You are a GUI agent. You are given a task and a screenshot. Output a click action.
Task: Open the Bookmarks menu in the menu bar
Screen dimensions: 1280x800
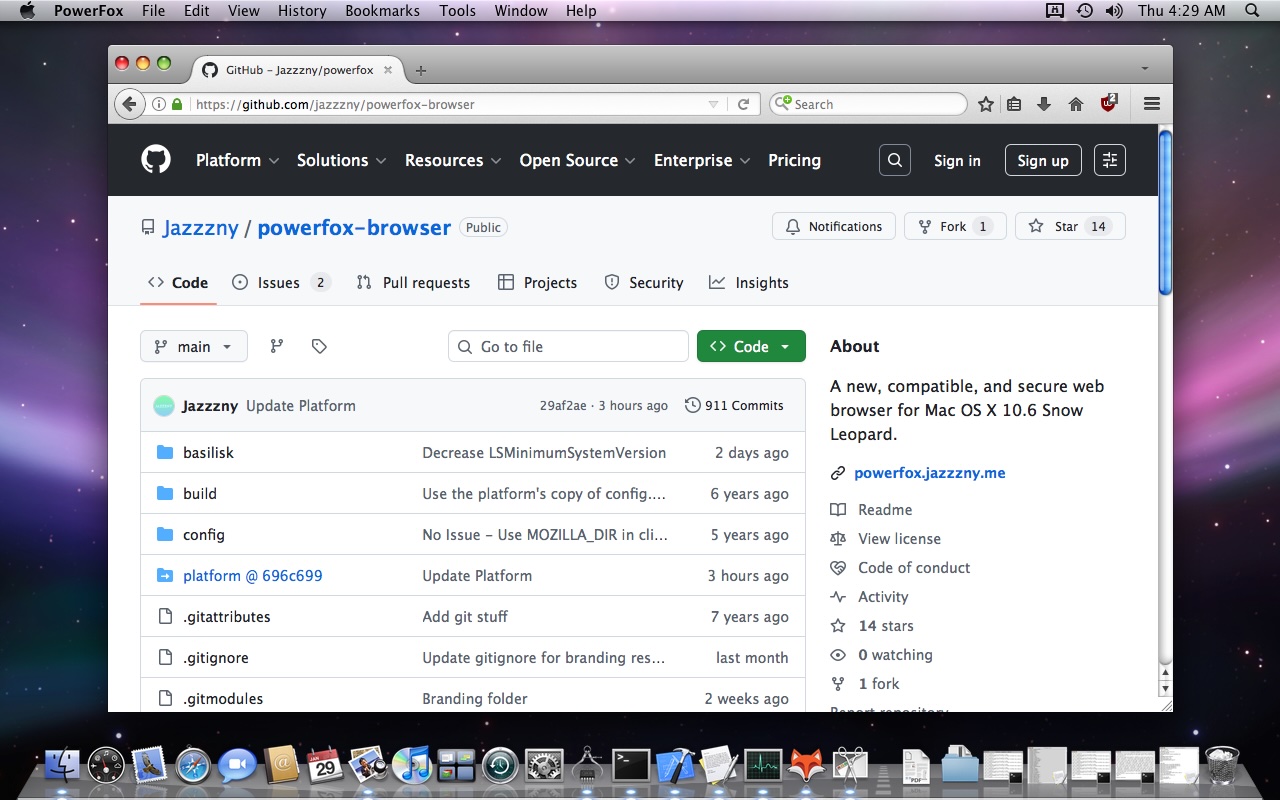tap(382, 11)
